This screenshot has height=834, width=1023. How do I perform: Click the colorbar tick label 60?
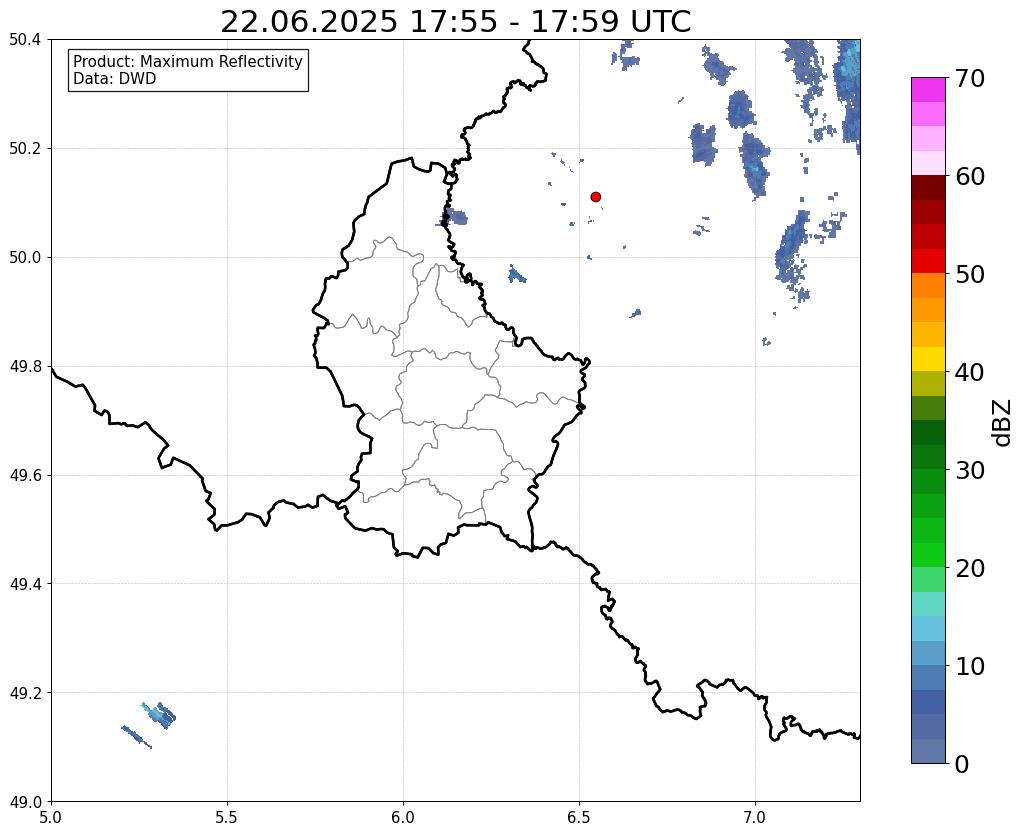[x=970, y=176]
